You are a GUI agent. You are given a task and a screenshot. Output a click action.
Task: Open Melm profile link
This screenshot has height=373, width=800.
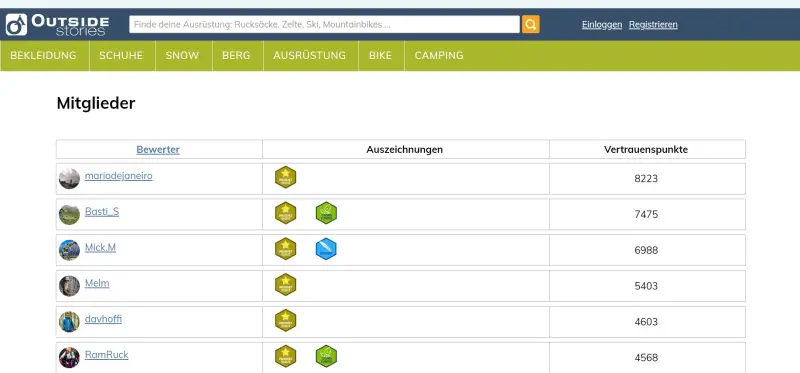97,283
